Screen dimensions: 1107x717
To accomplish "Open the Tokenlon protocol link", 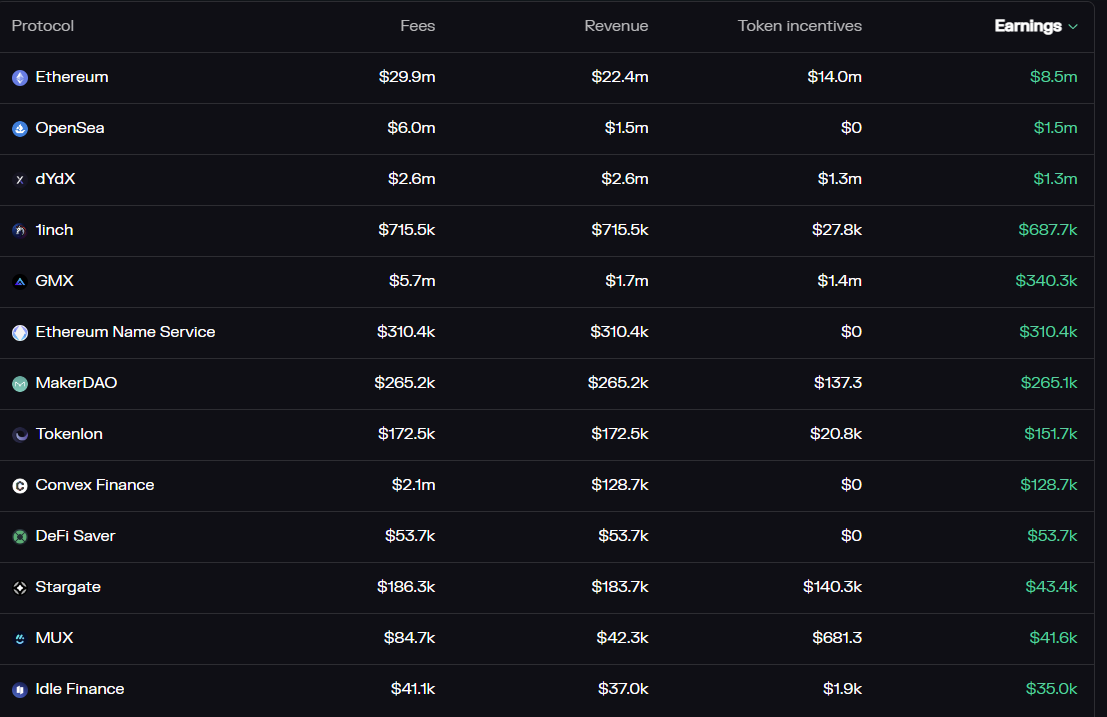I will pos(69,434).
